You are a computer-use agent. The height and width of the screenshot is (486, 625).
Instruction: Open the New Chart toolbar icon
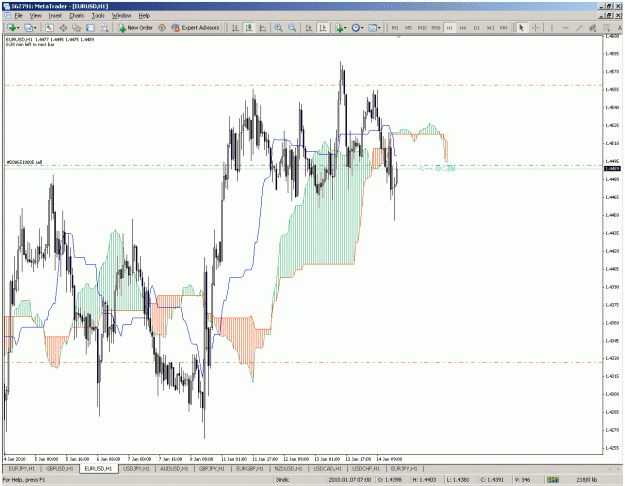point(11,28)
